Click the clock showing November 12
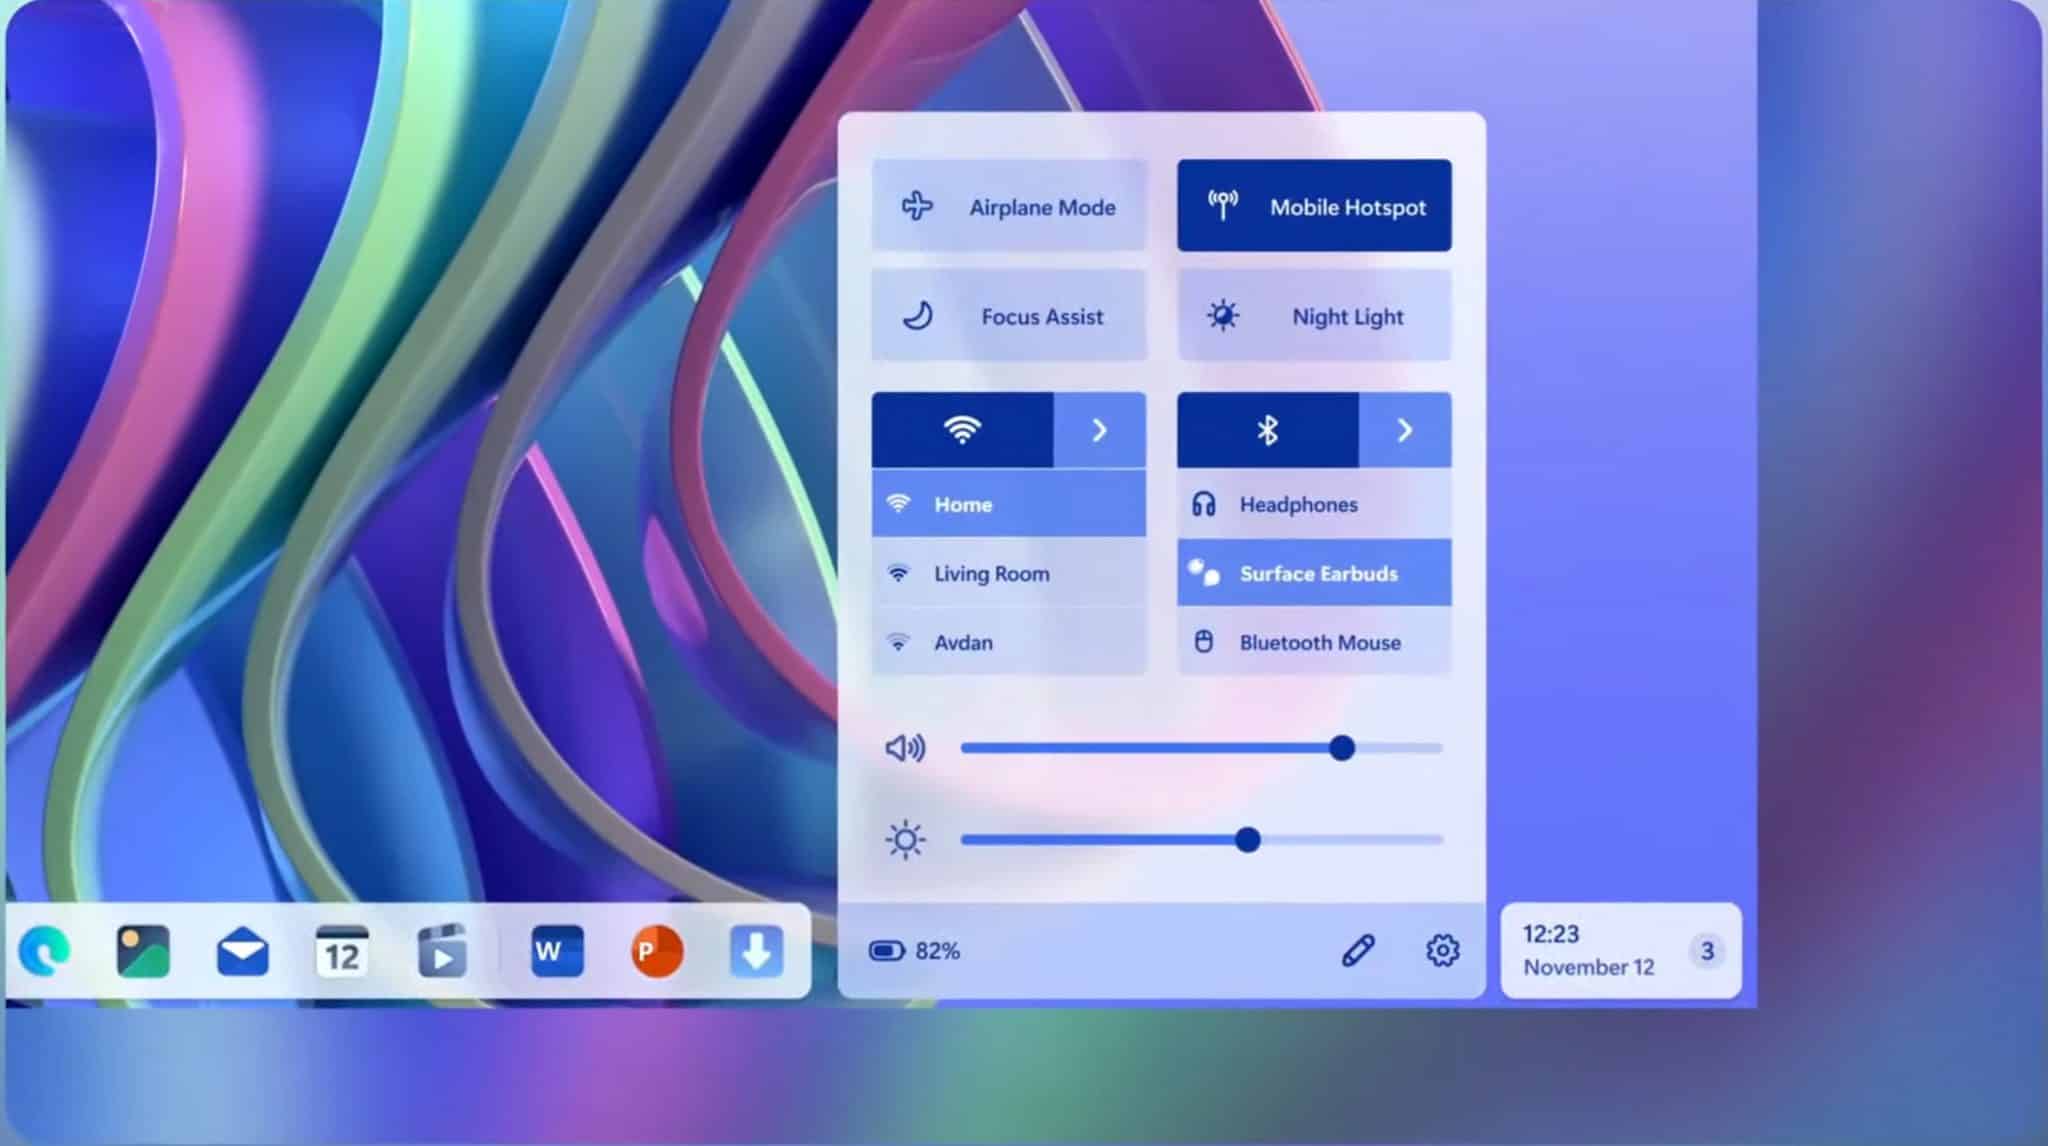 (x=1588, y=950)
